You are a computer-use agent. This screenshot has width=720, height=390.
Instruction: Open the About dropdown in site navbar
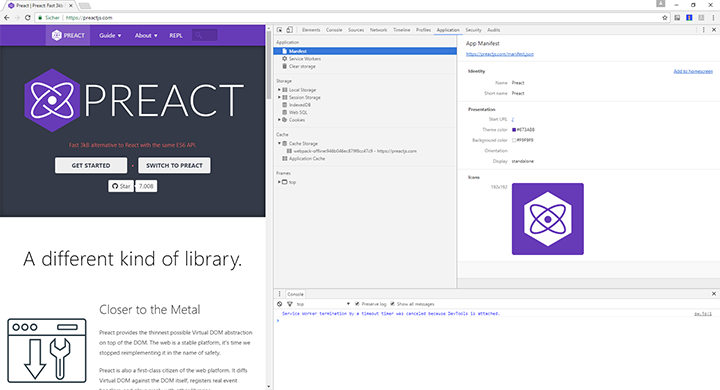pos(146,35)
